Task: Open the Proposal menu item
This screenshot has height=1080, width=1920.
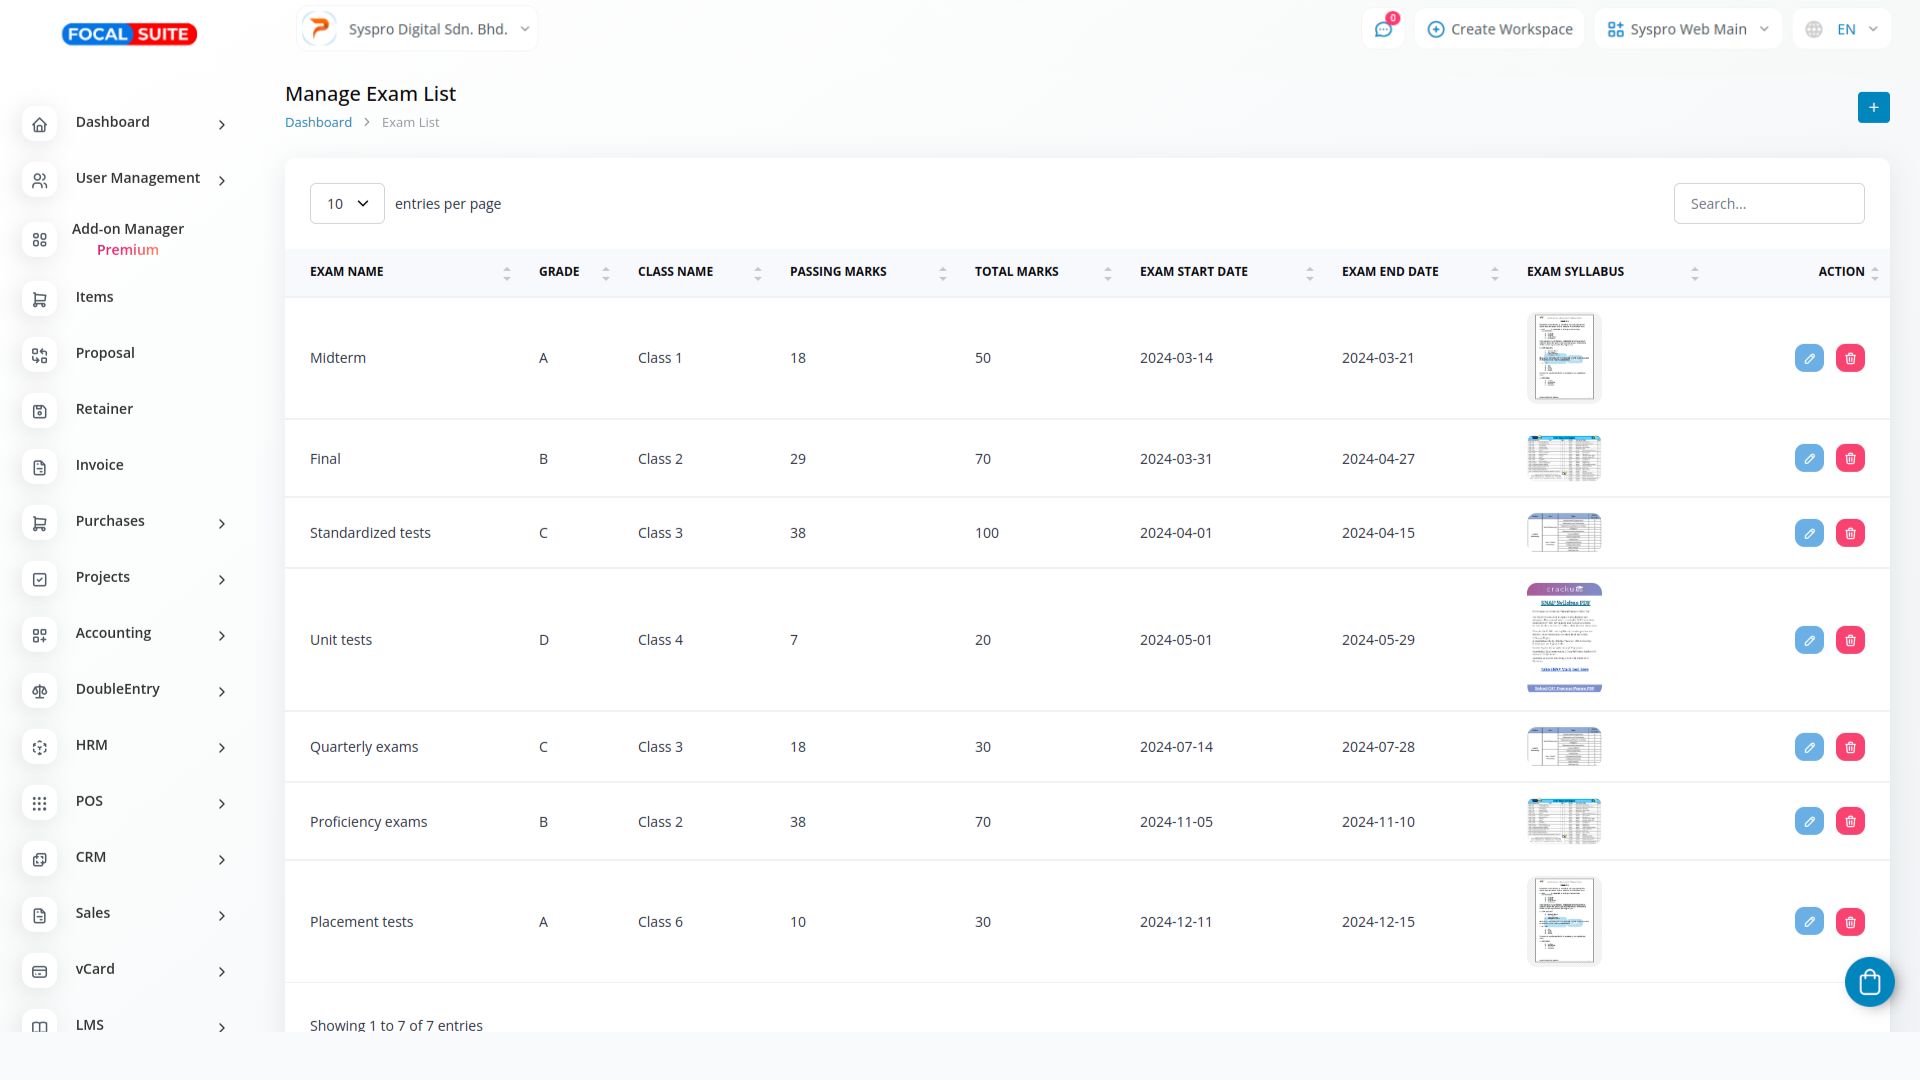Action: pos(105,353)
